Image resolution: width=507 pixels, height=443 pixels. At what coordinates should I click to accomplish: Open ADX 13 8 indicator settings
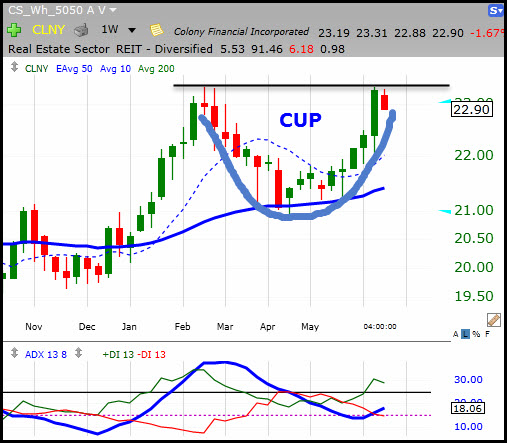tap(46, 355)
